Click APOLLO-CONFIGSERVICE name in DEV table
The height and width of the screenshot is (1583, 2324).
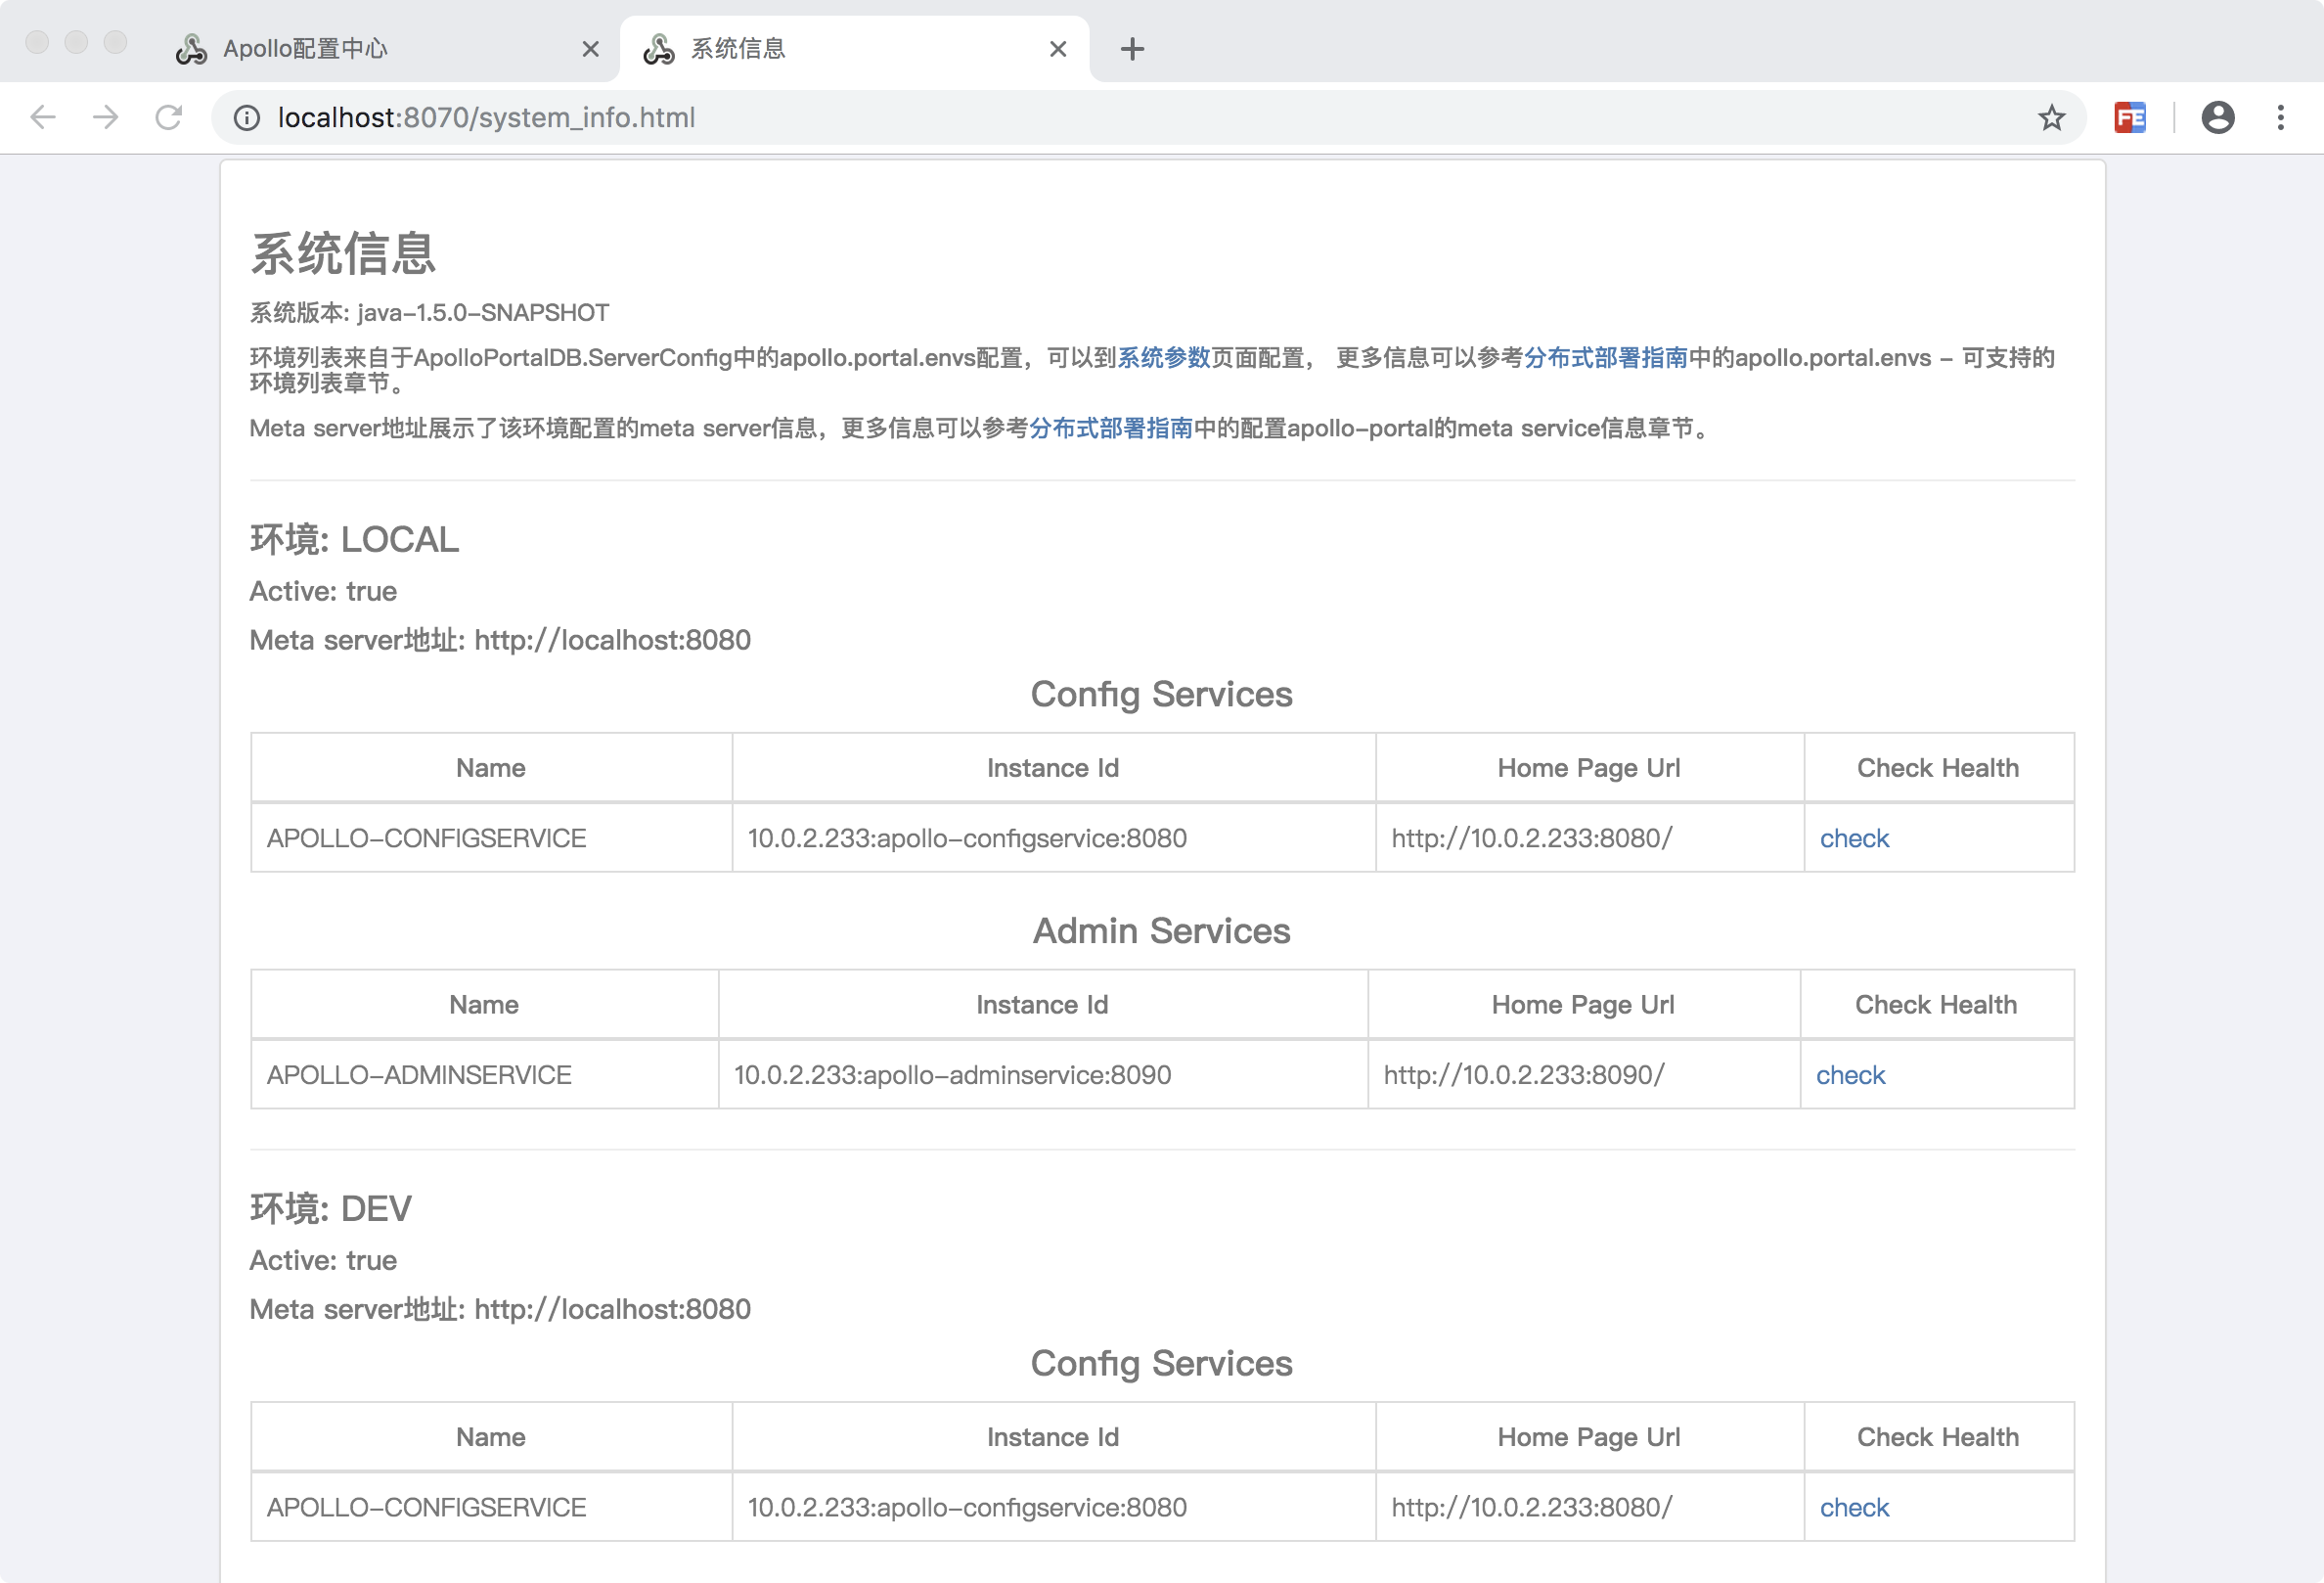426,1507
